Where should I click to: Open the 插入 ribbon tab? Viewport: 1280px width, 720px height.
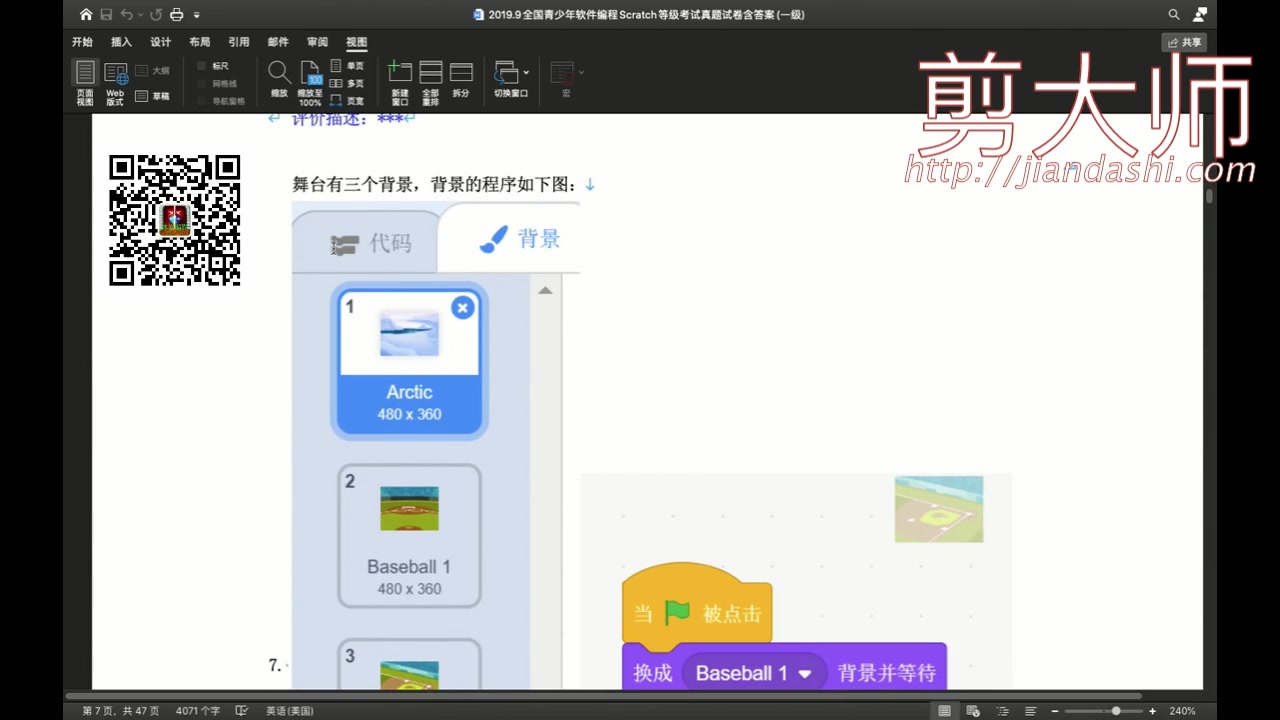pos(121,42)
